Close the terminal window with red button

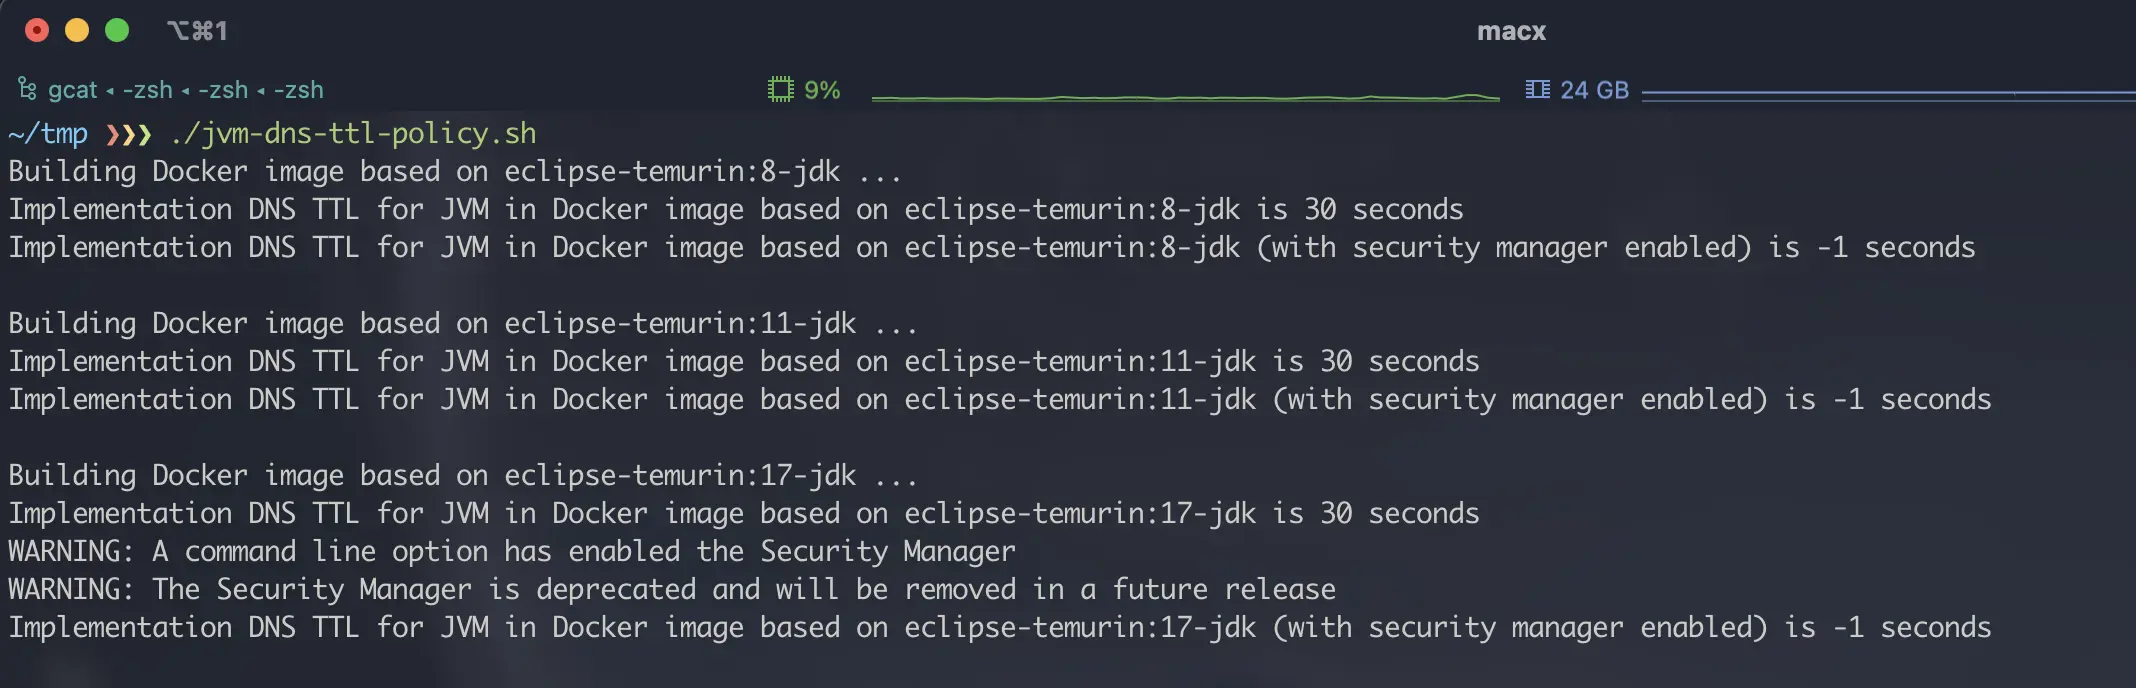[37, 30]
